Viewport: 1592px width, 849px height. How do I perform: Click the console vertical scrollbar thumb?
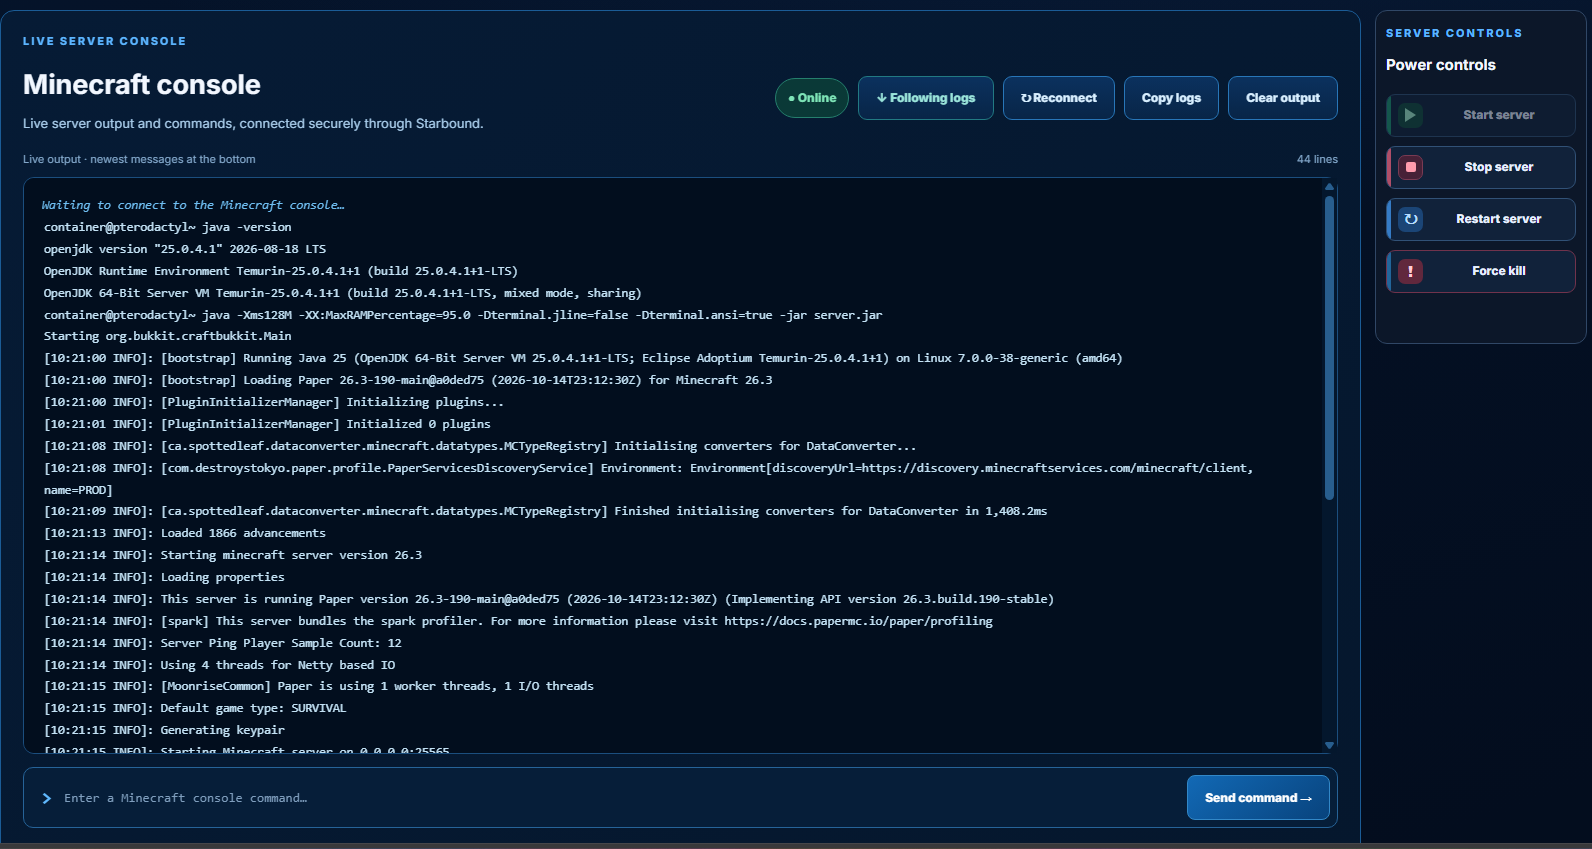click(x=1329, y=348)
